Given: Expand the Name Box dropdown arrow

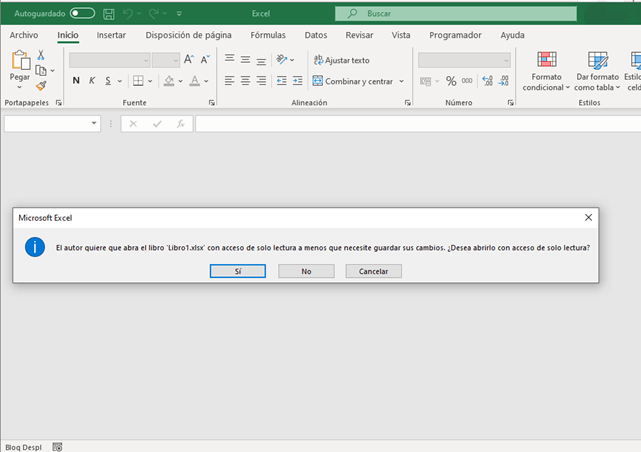Looking at the screenshot, I should click(94, 123).
